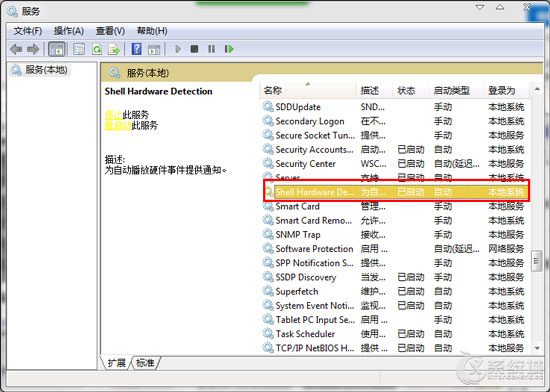Click the gear icon beside SNMP Trap
This screenshot has height=392, width=550.
click(x=268, y=234)
